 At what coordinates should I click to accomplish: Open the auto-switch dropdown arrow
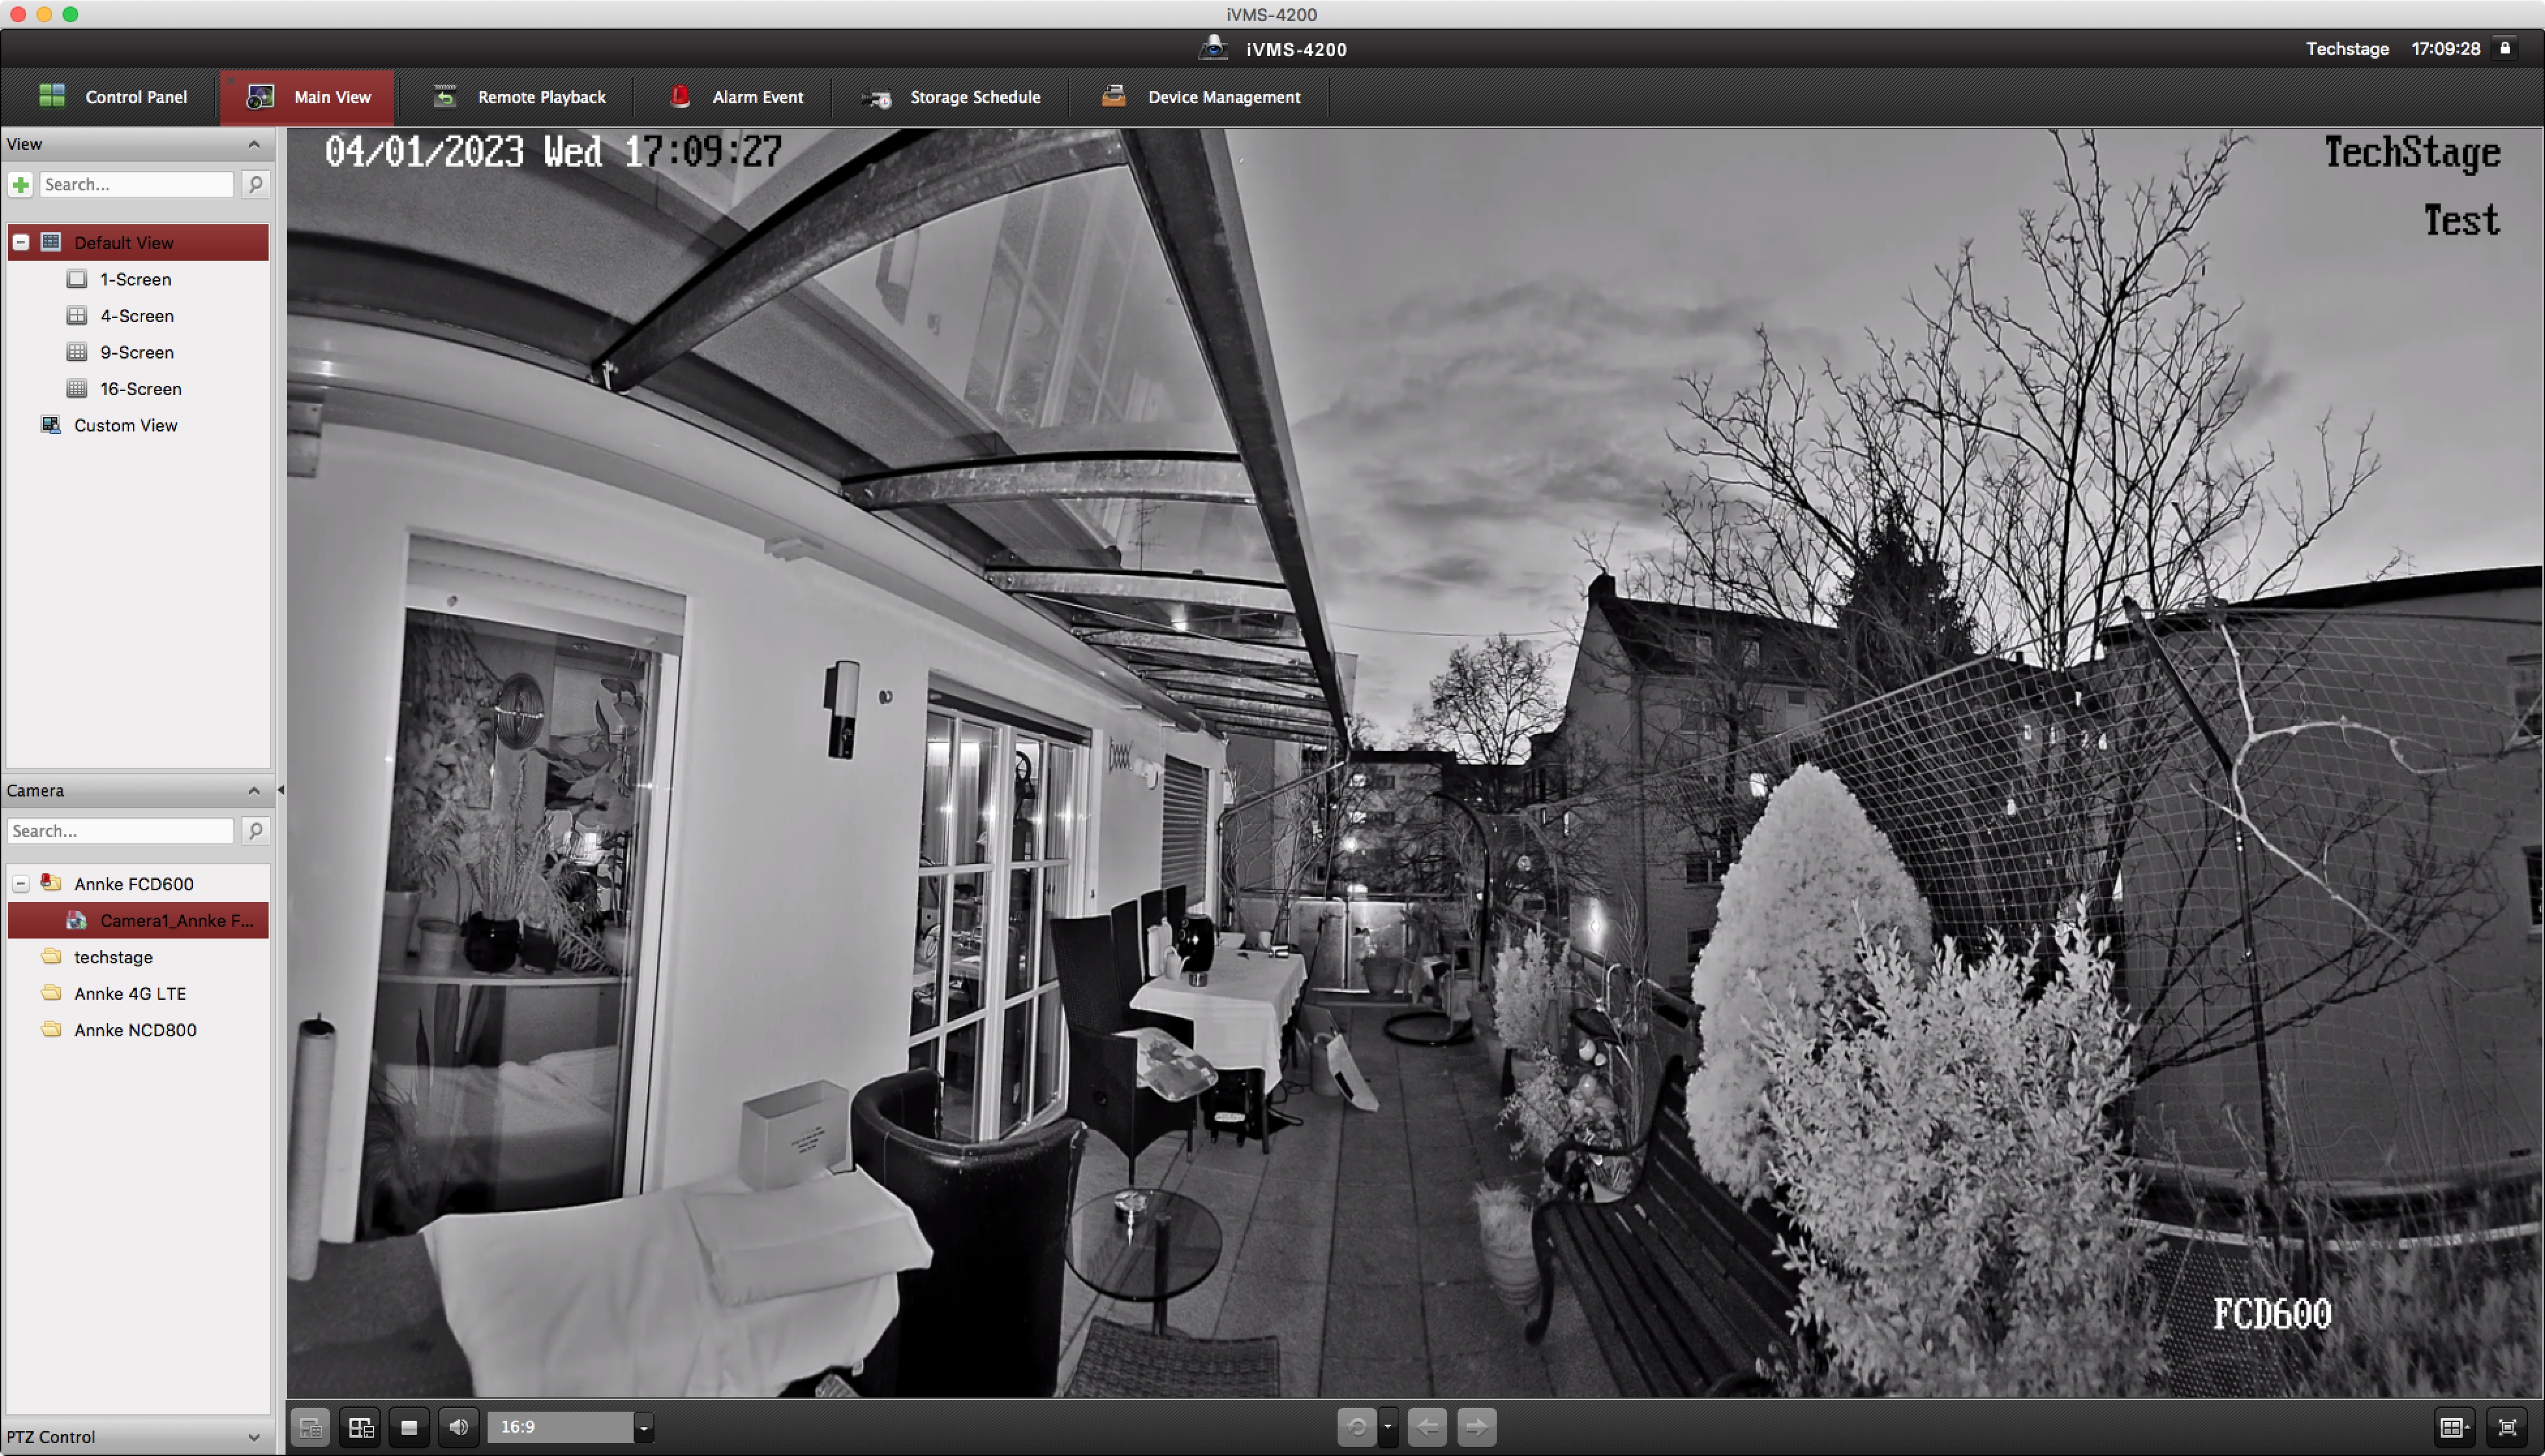pos(1387,1427)
